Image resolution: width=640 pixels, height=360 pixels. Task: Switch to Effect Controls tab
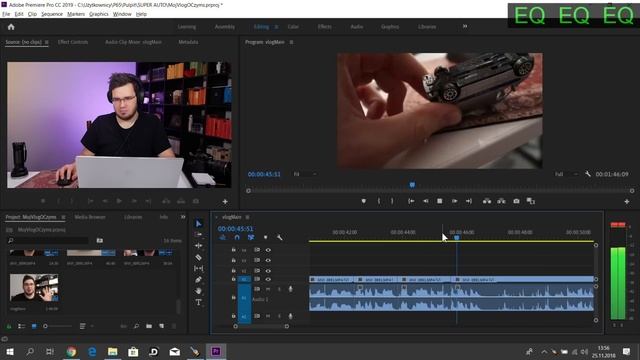pyautogui.click(x=73, y=42)
